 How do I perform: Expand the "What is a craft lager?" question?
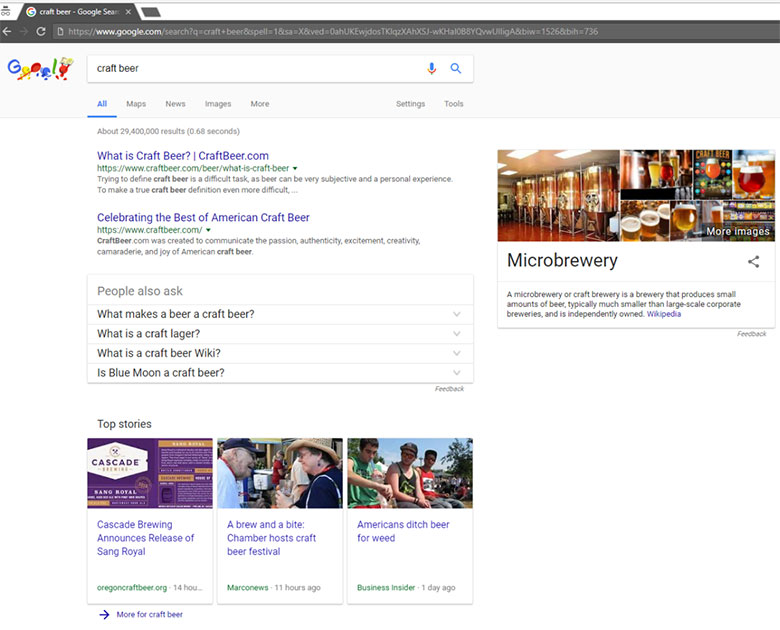tap(456, 334)
